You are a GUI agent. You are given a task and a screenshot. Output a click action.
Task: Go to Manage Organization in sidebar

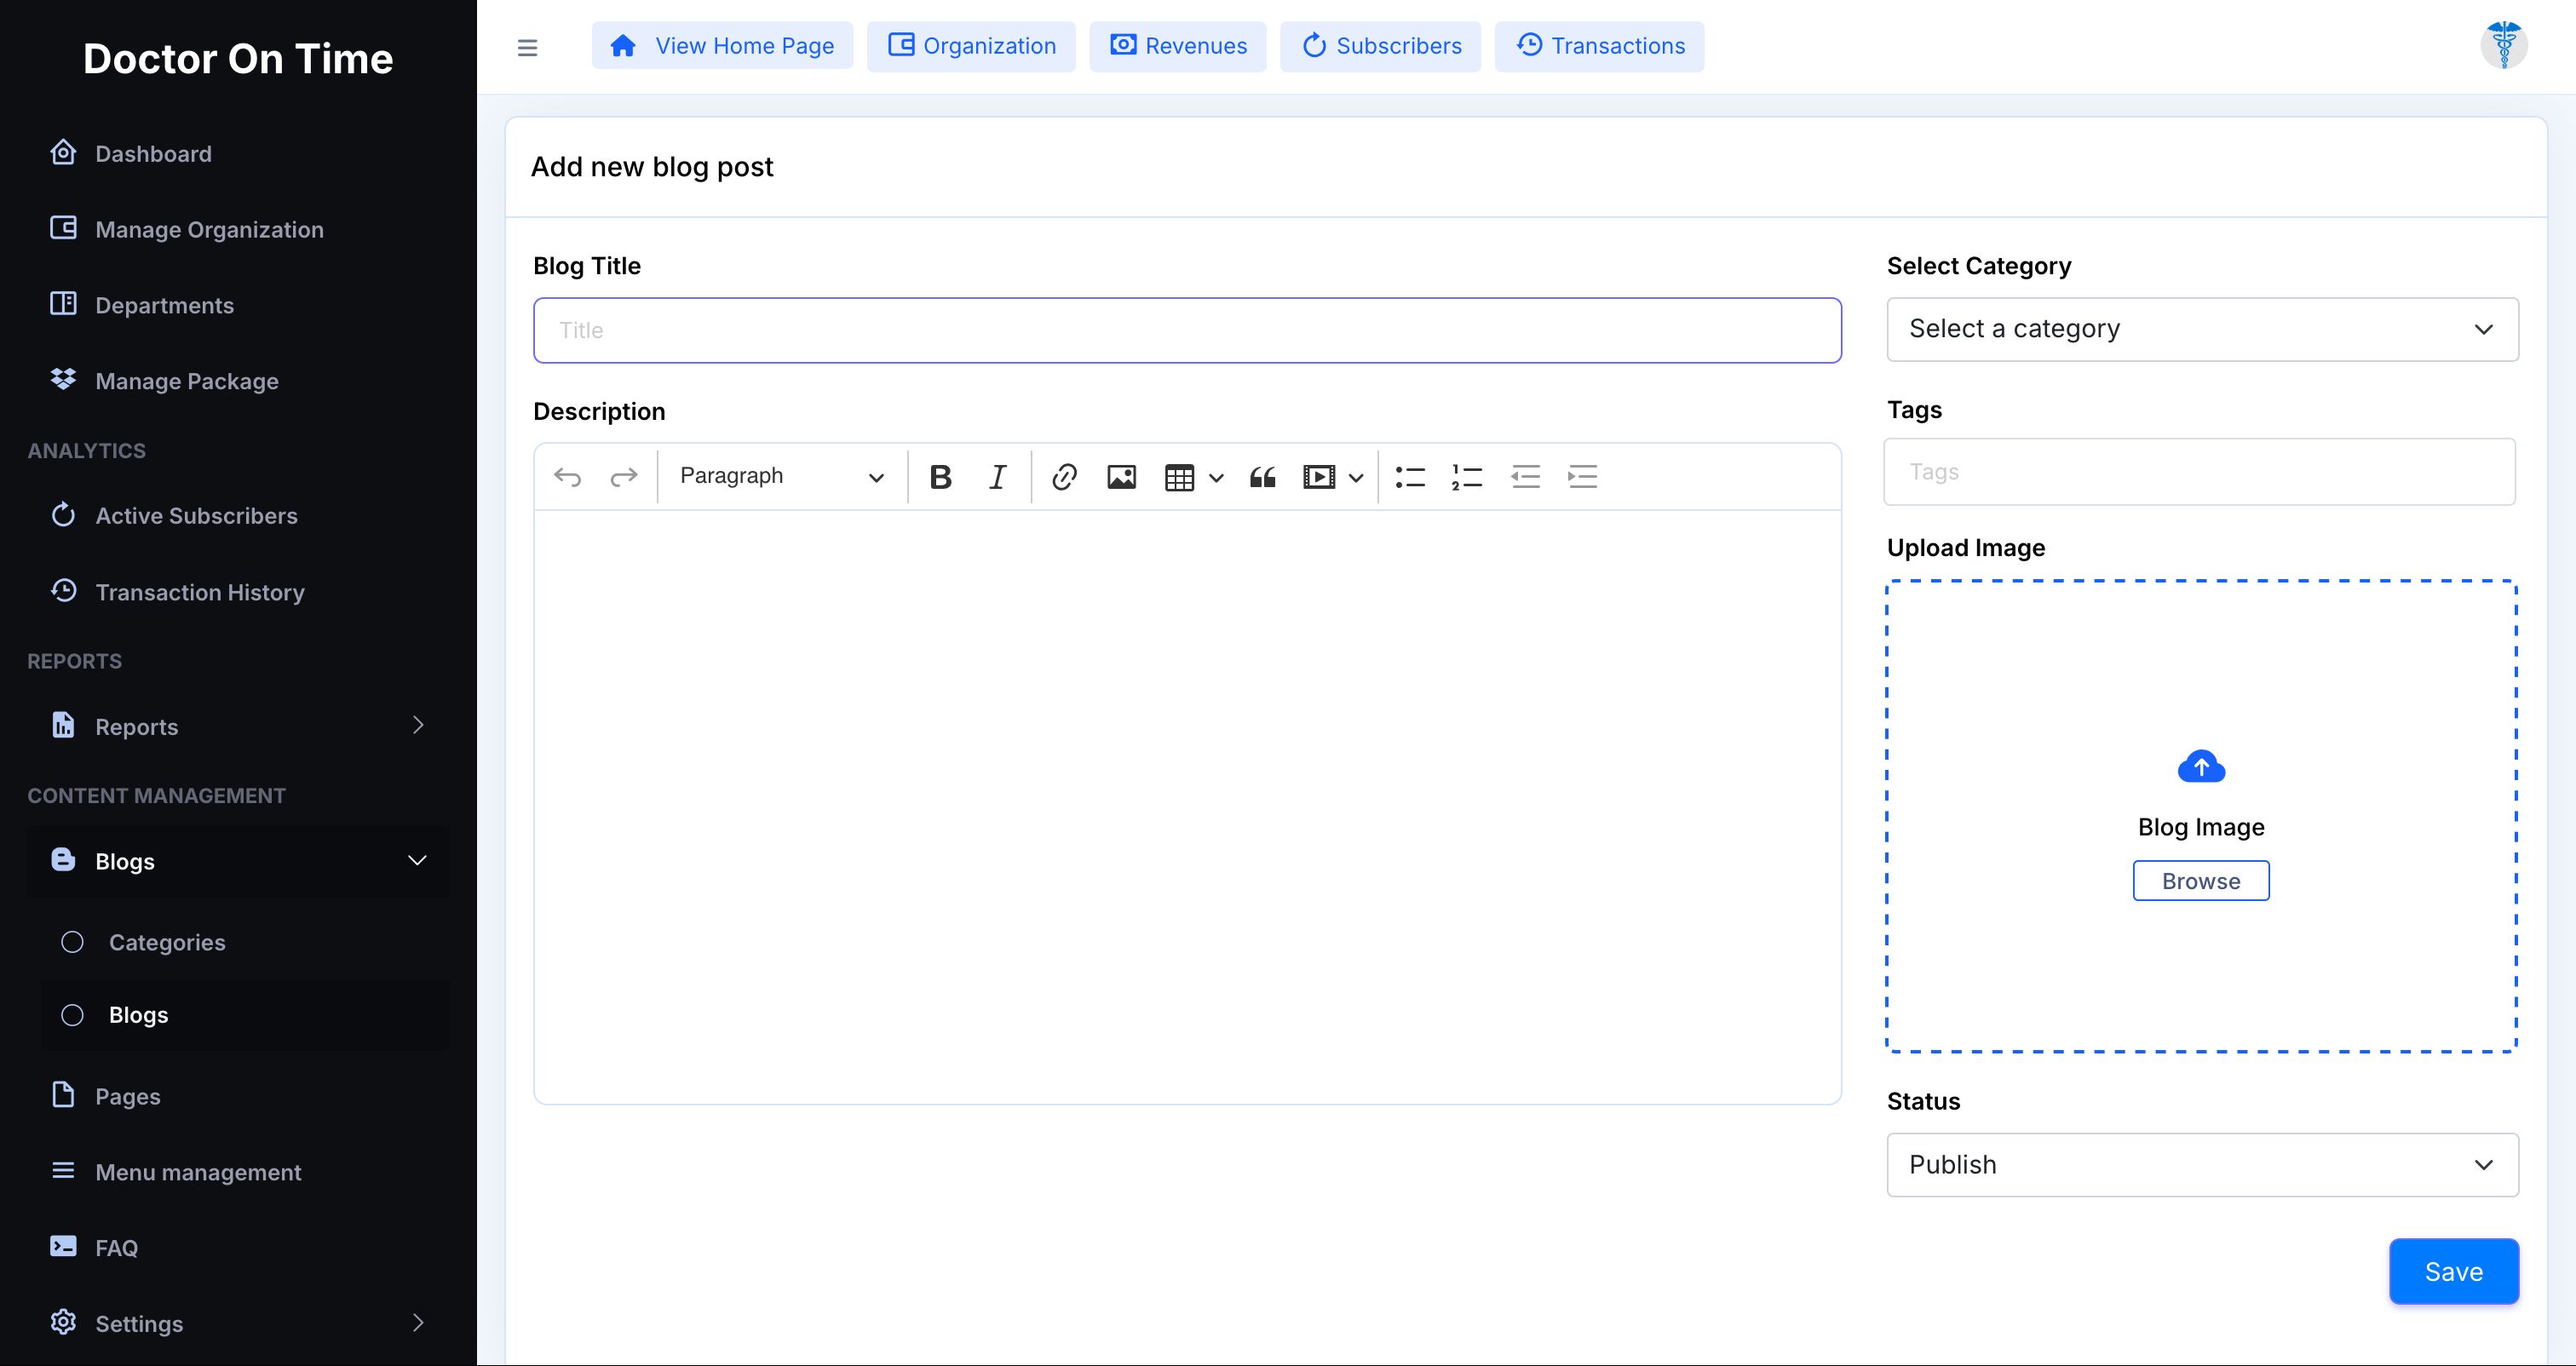coord(209,229)
